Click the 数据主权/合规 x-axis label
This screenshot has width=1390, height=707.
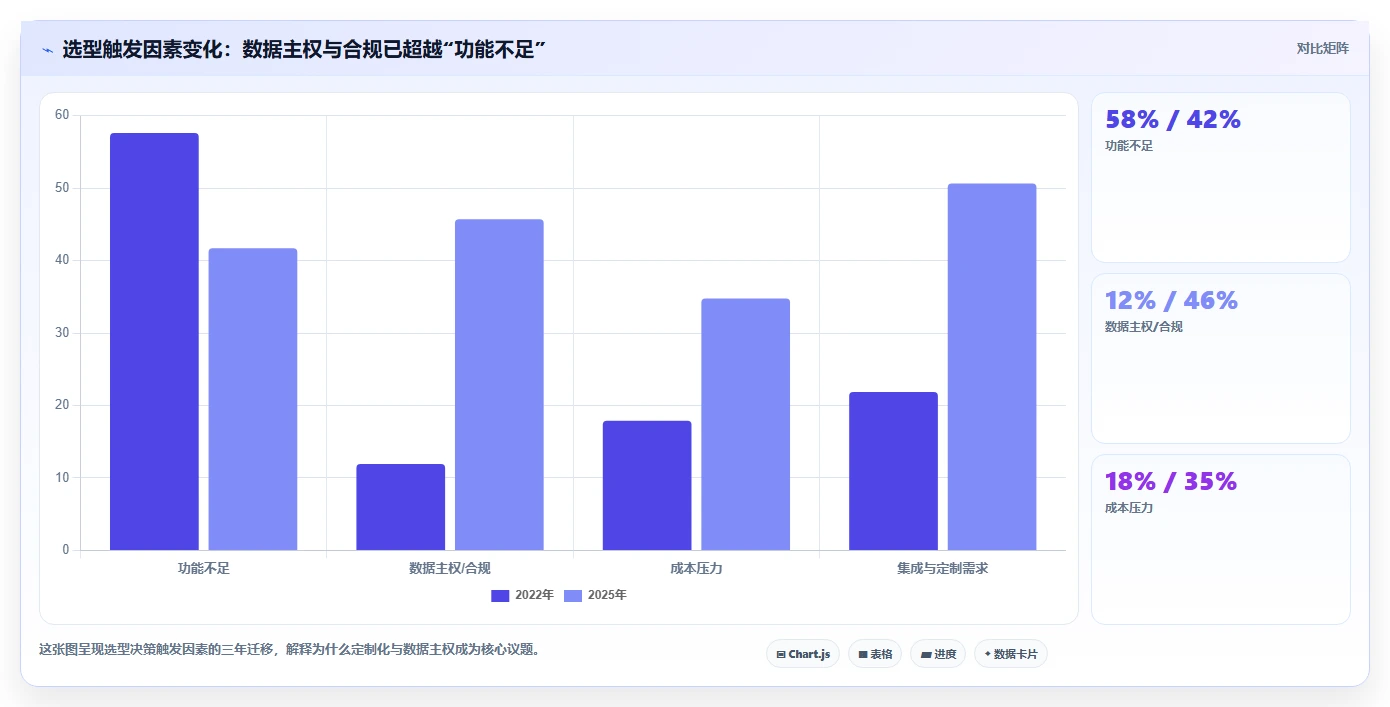tap(450, 568)
